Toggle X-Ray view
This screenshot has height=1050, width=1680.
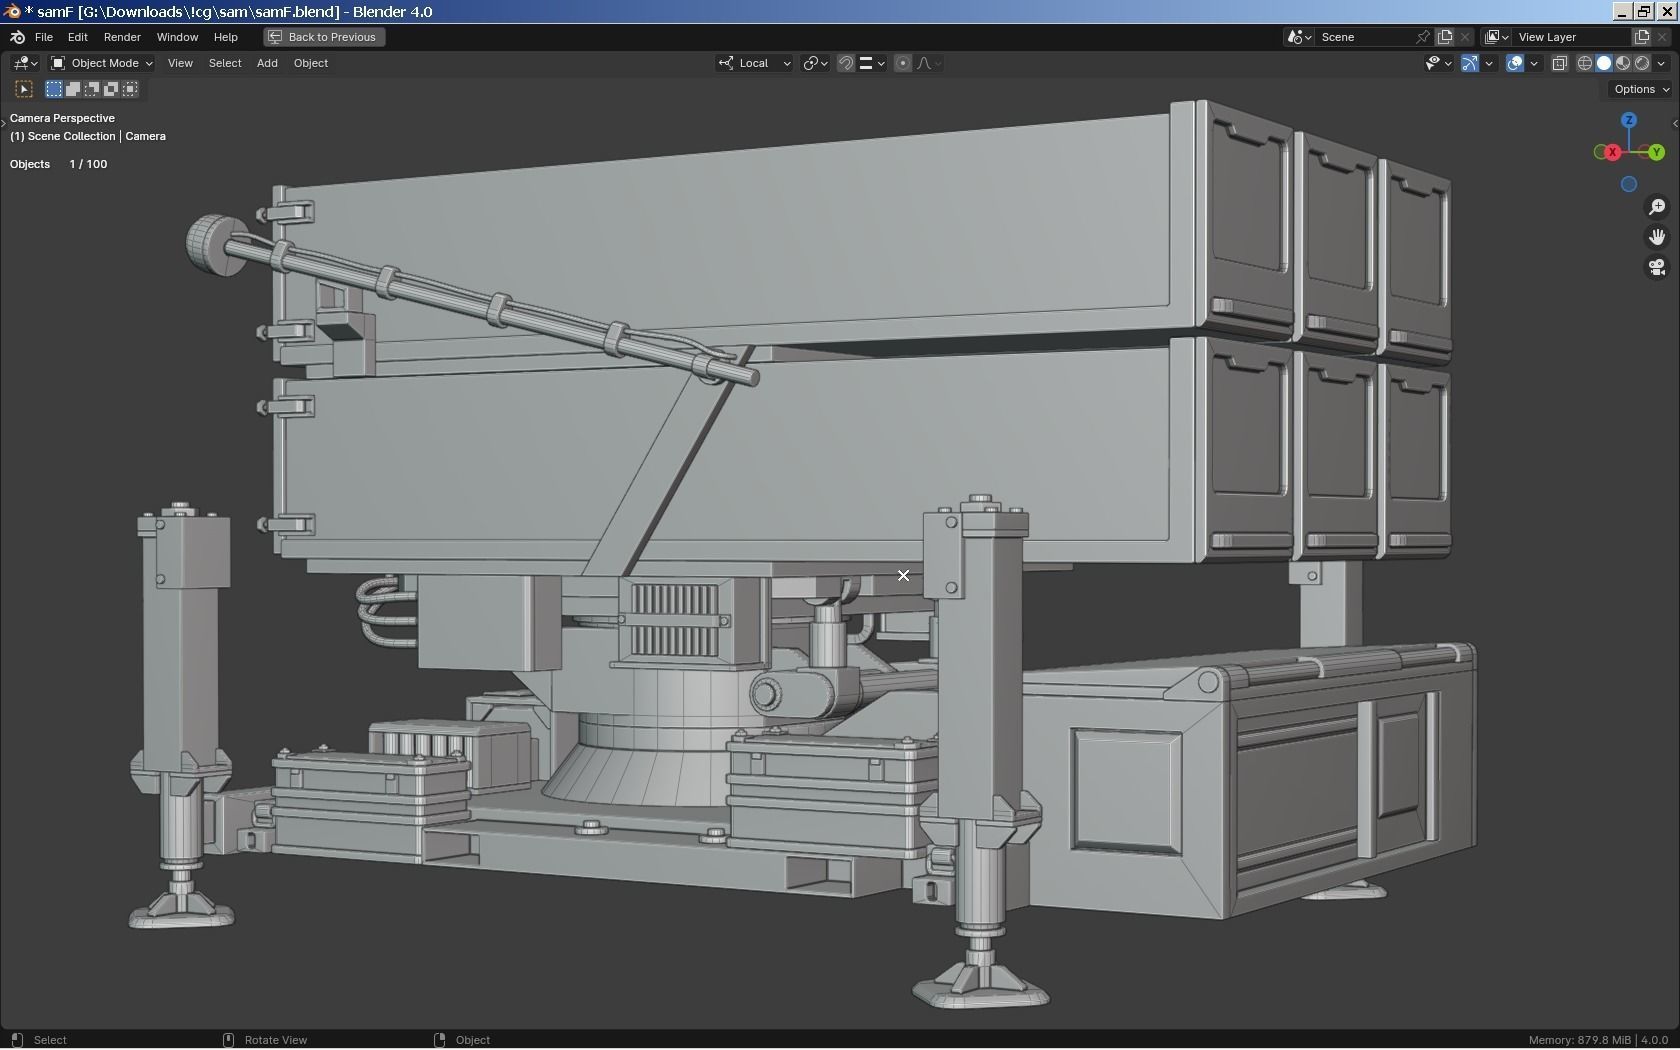pos(1559,63)
